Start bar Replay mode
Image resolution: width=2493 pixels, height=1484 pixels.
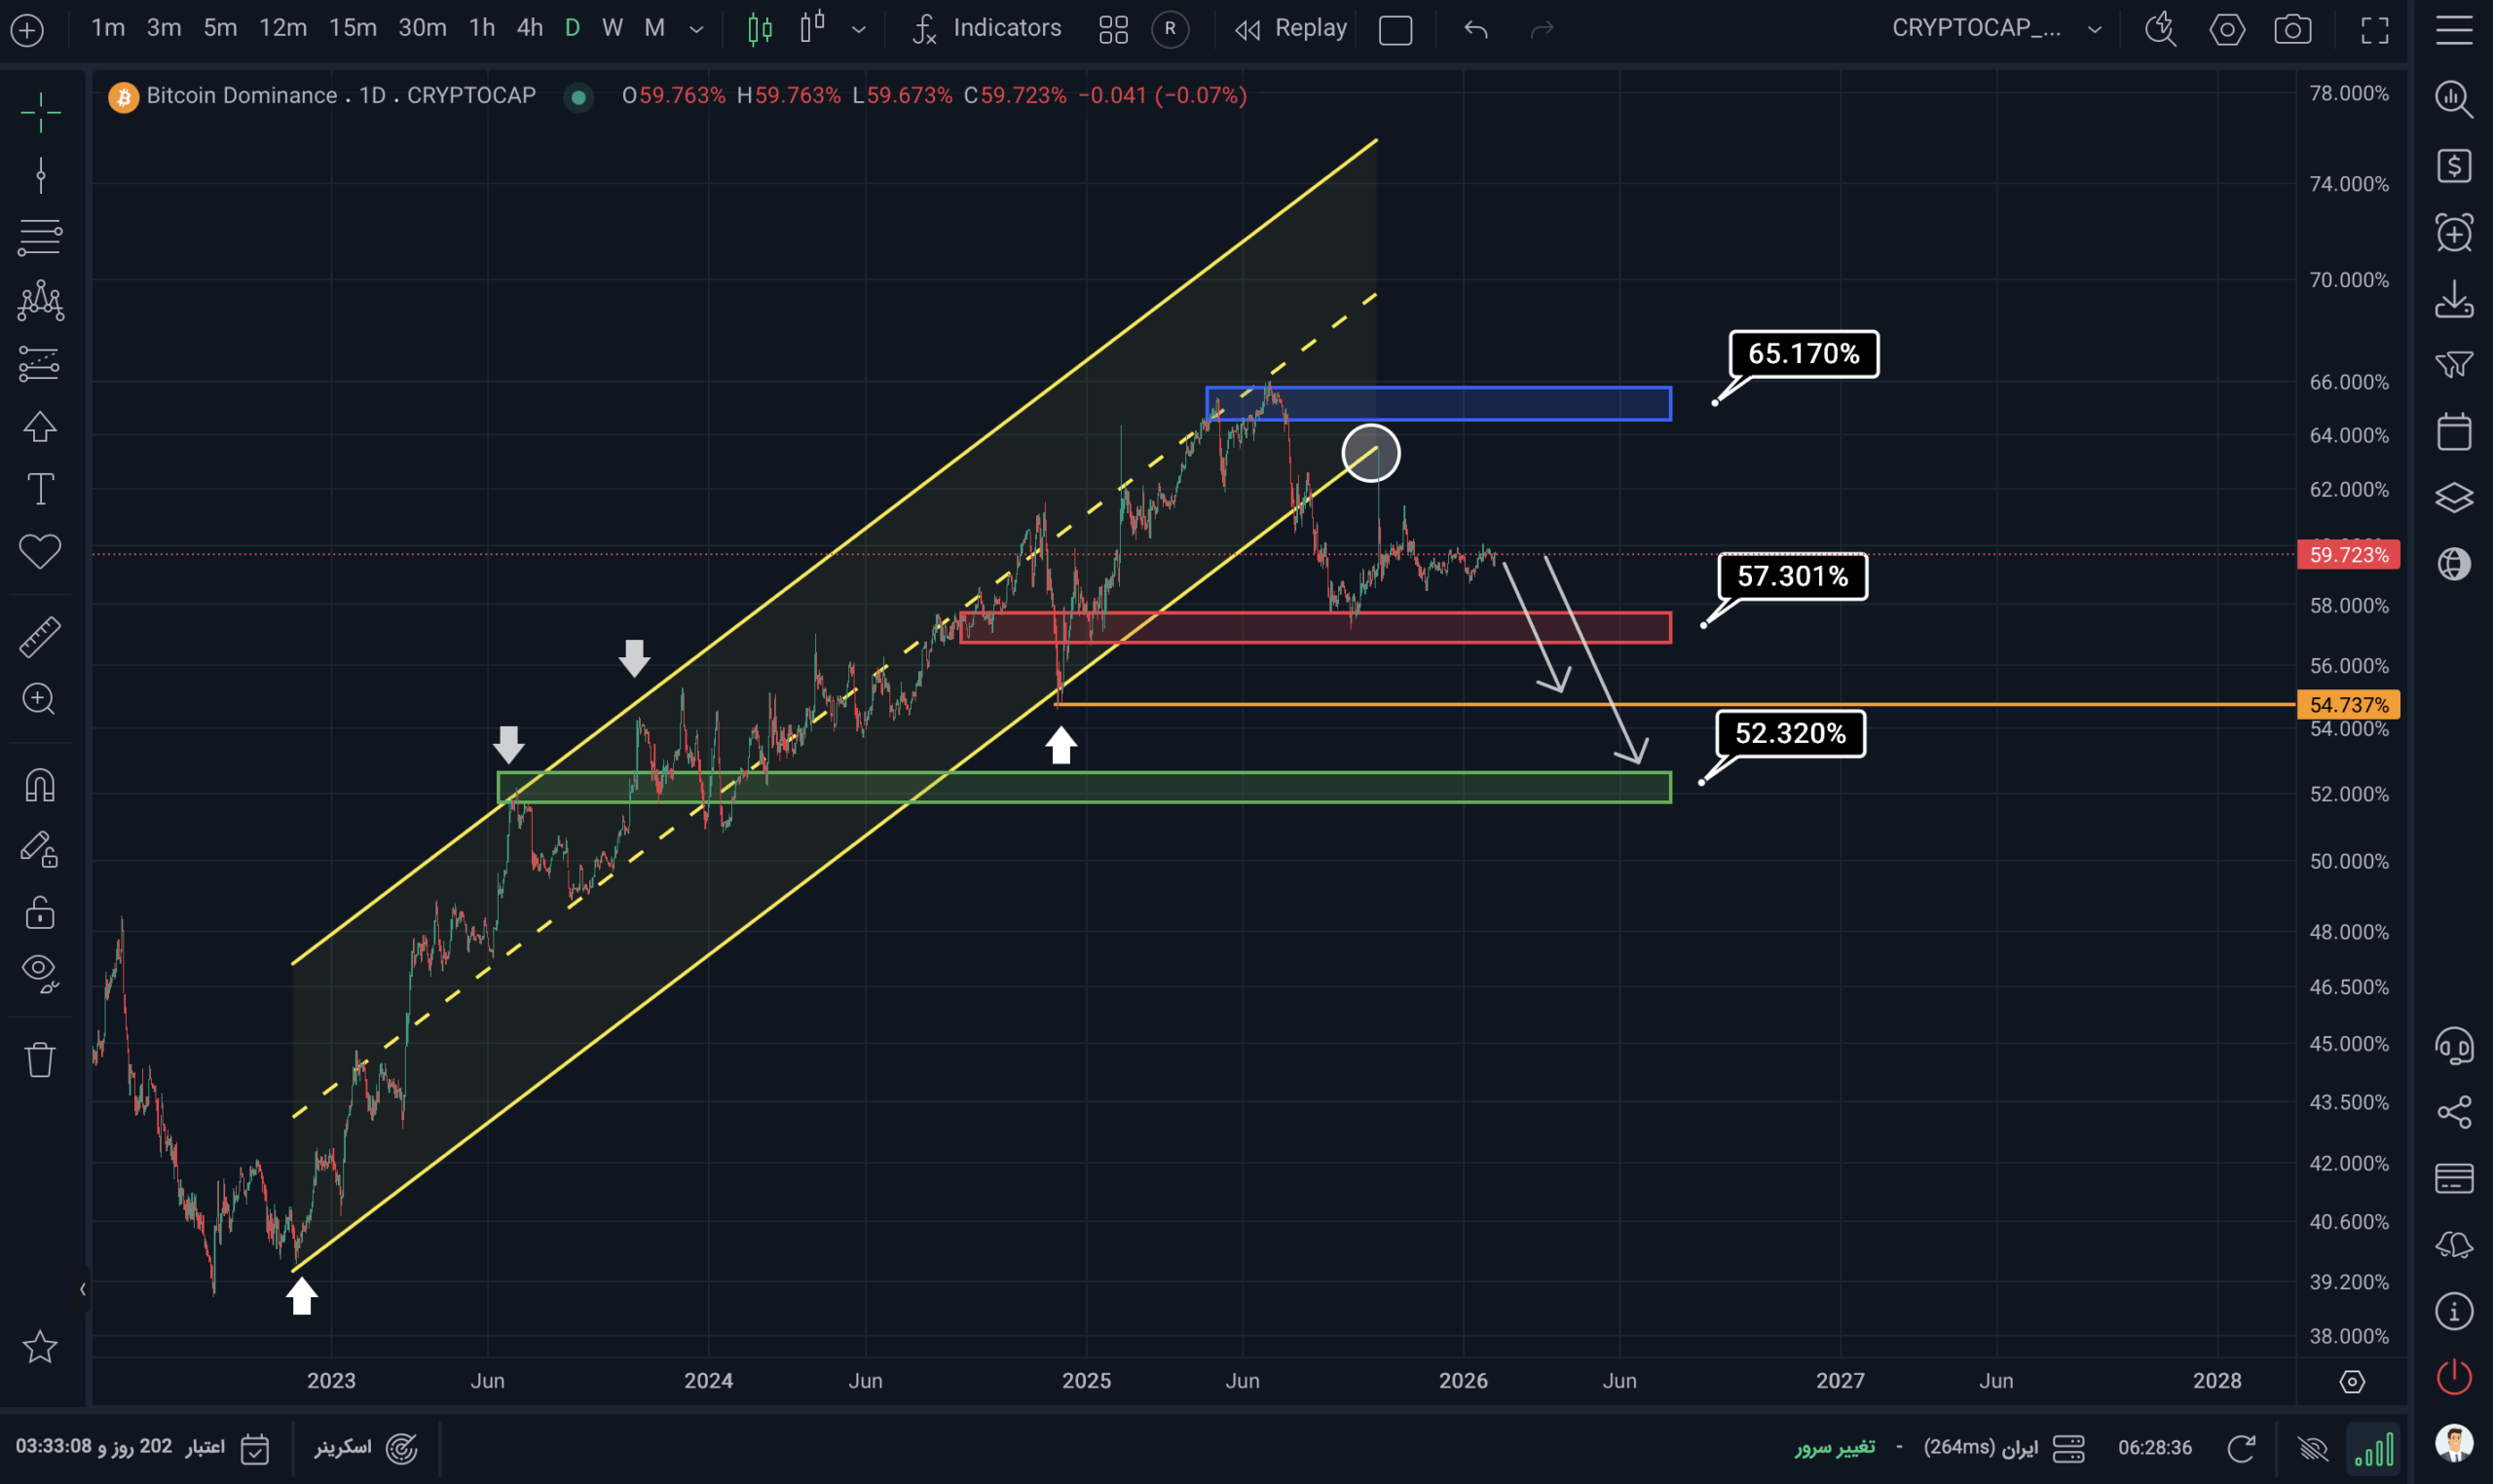(x=1291, y=29)
